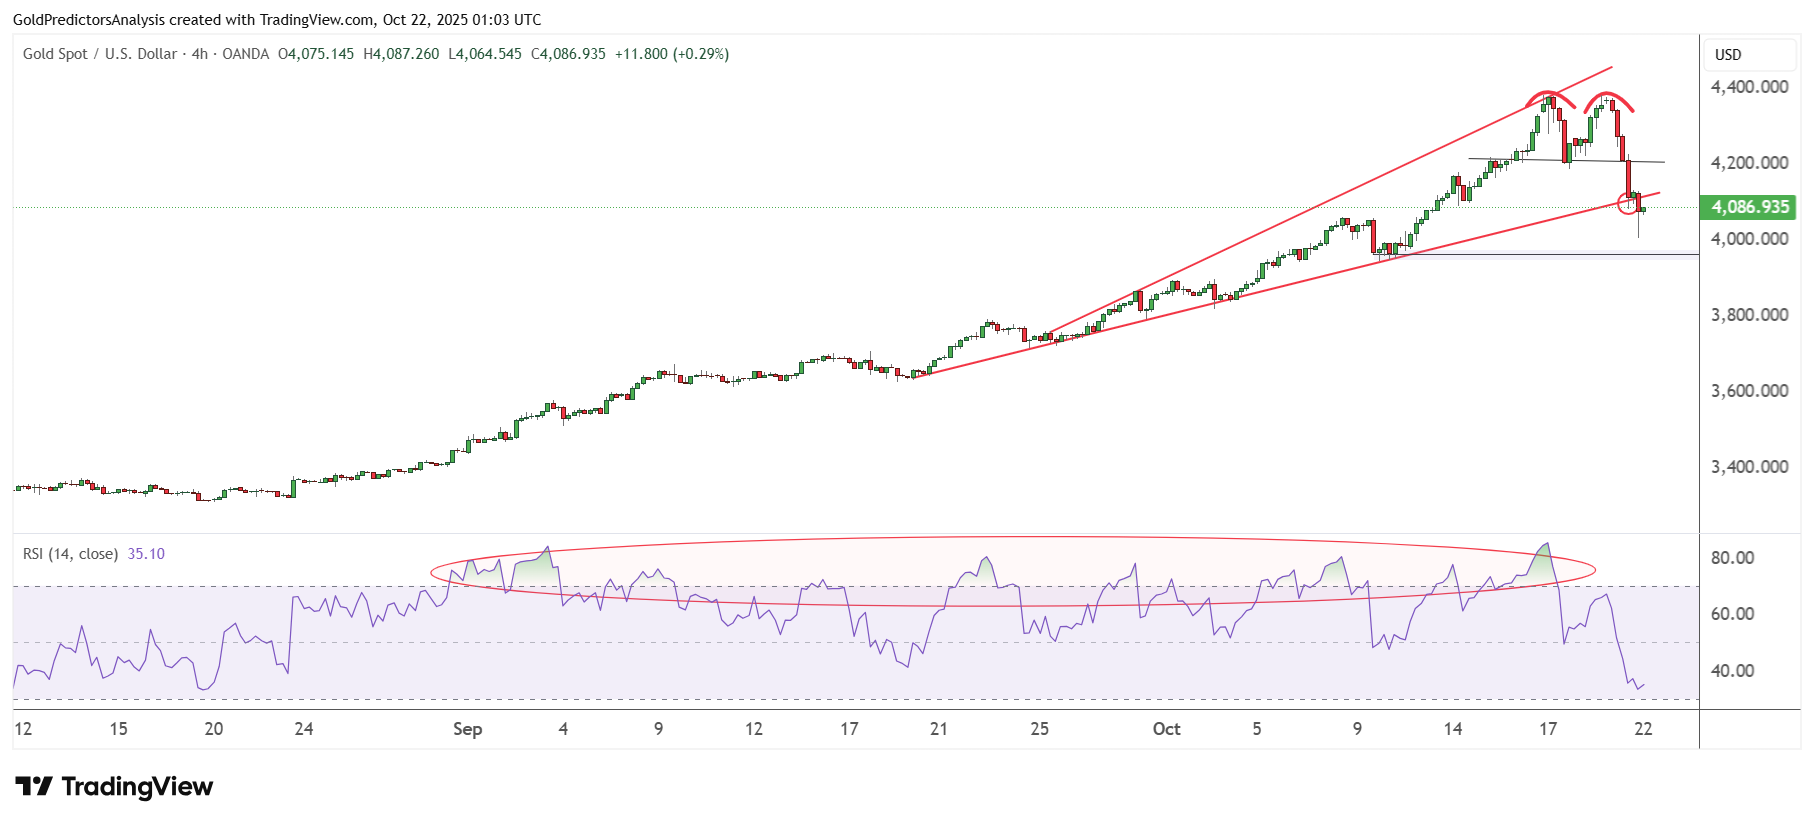Click the Gold Spot / U.S. Dollar symbol title
Screen dimensions: 1814x824
(100, 54)
